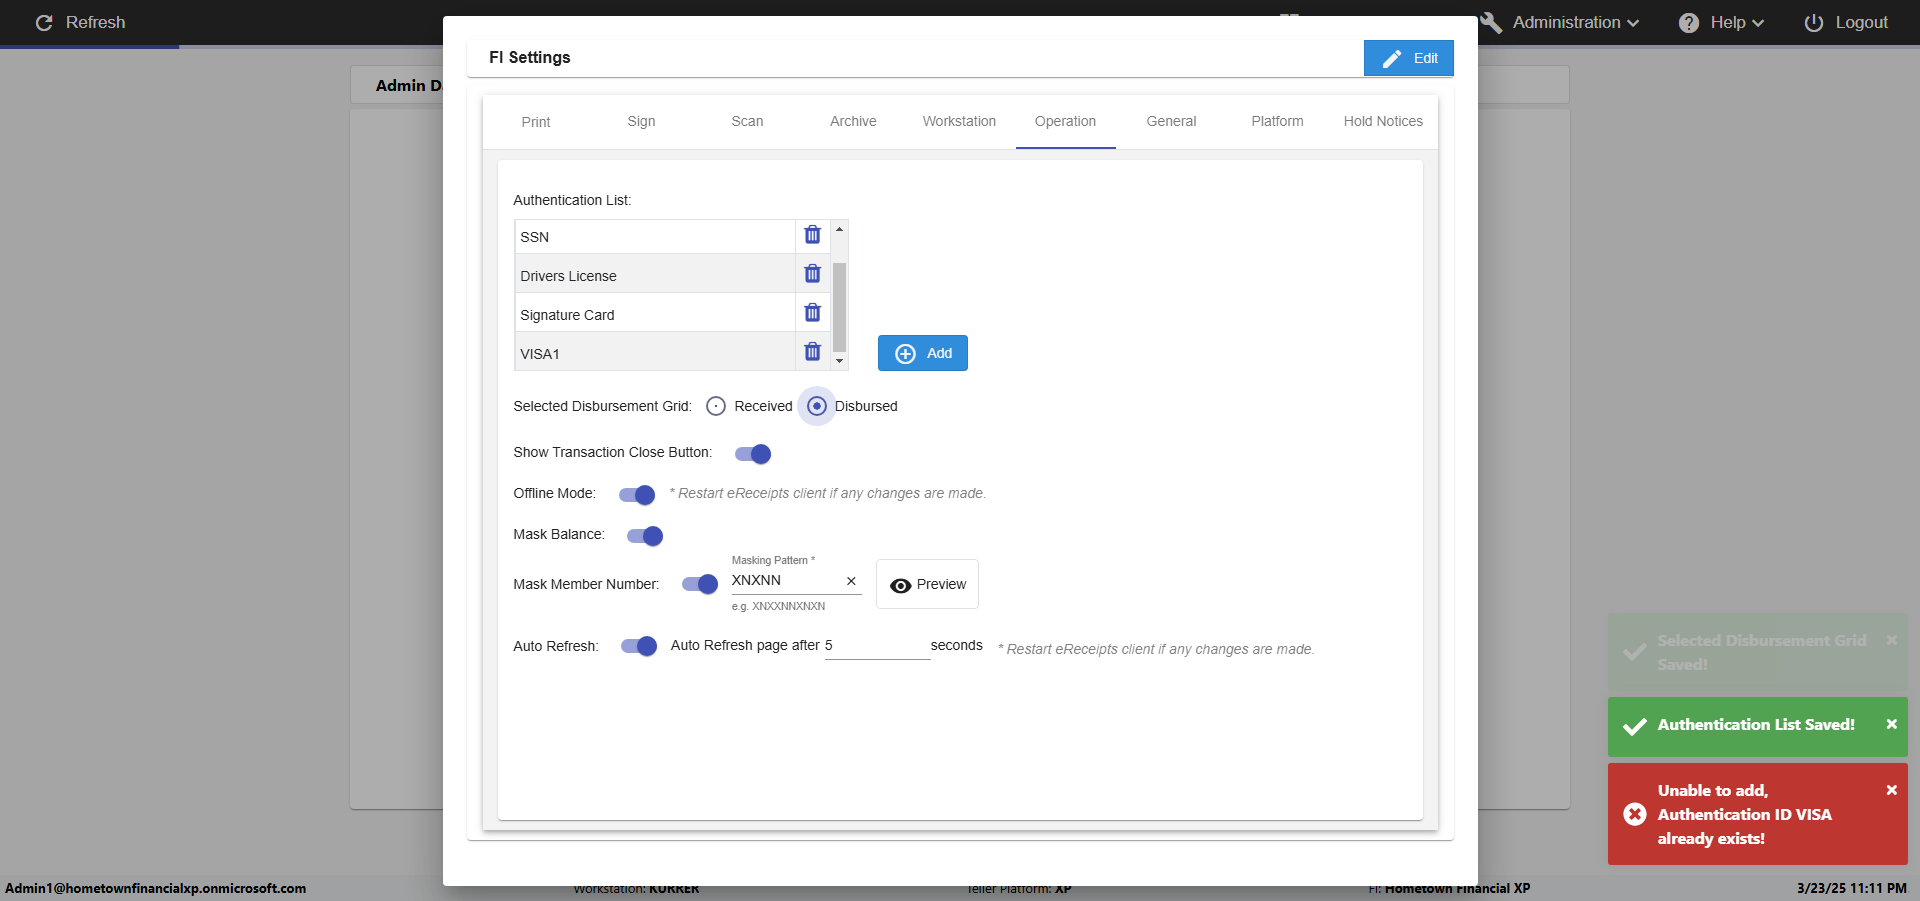Remove the Signature Card entry
This screenshot has height=901, width=1920.
point(812,313)
